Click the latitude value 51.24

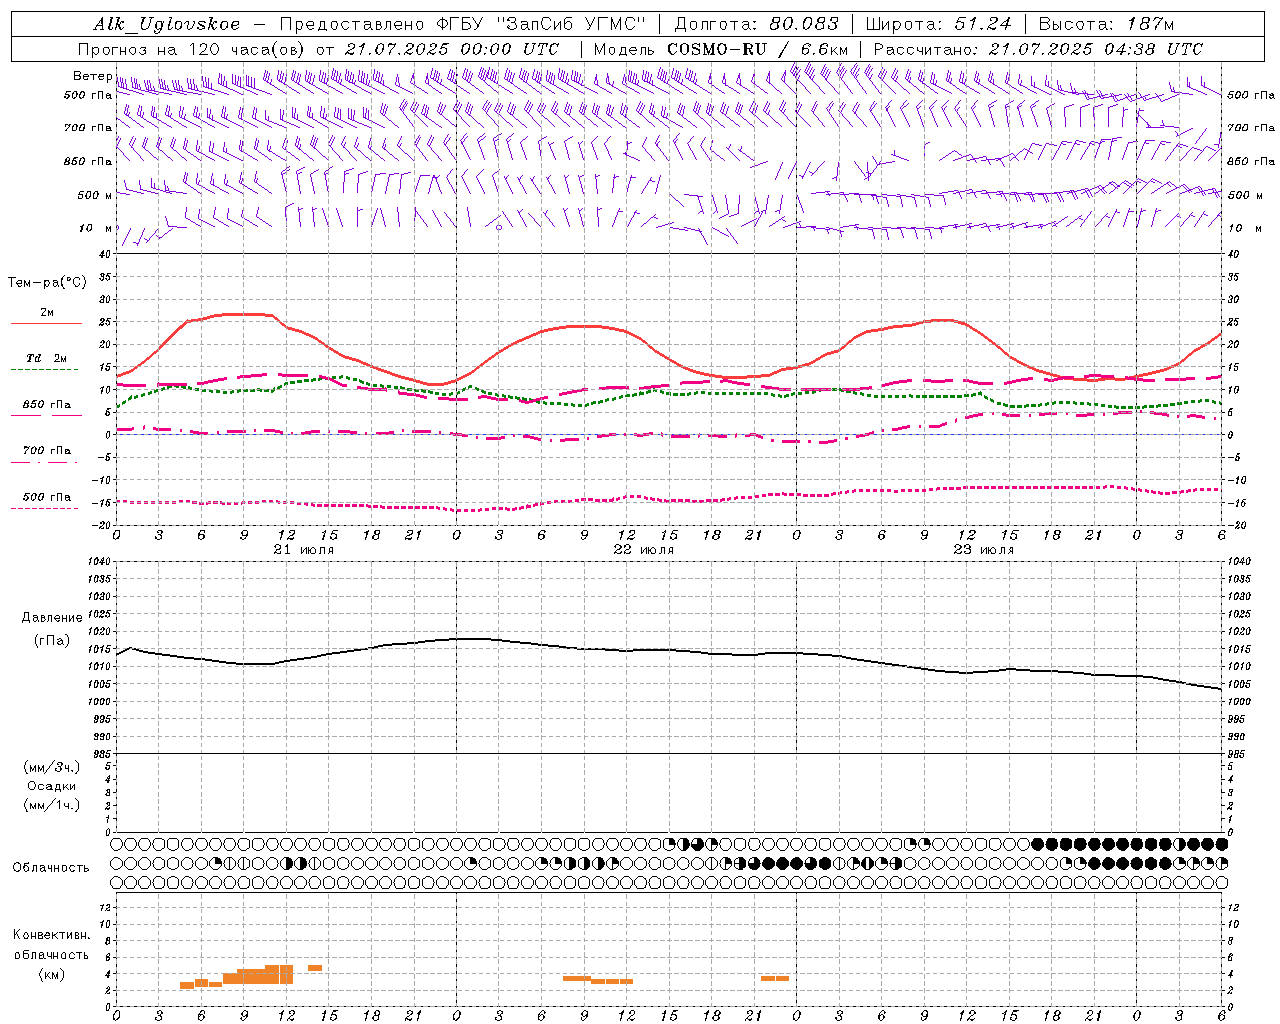click(981, 24)
